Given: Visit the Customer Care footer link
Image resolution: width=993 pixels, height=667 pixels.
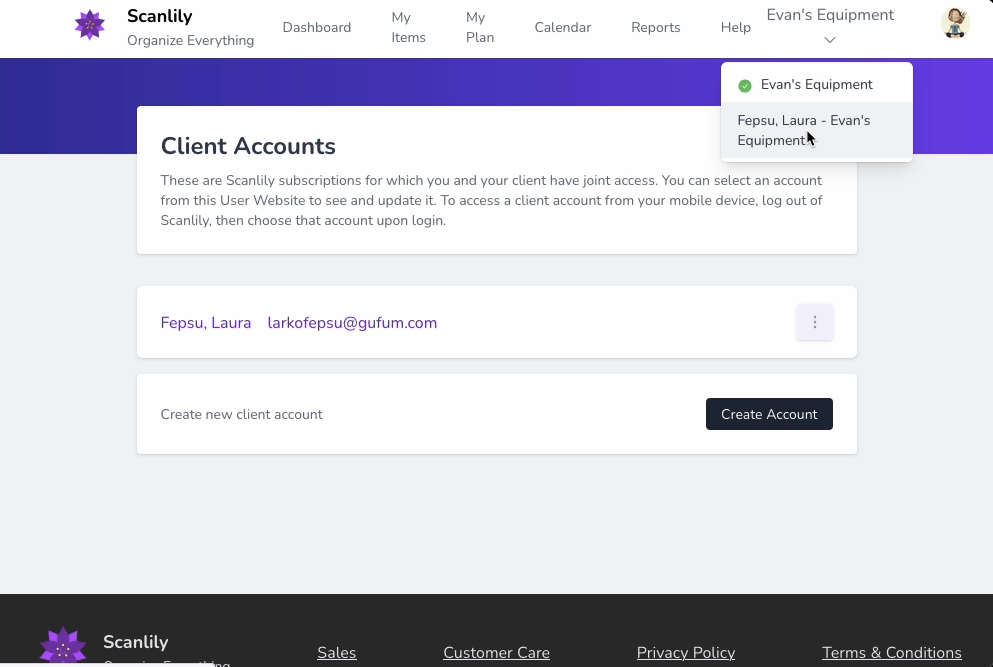Looking at the screenshot, I should pos(496,653).
